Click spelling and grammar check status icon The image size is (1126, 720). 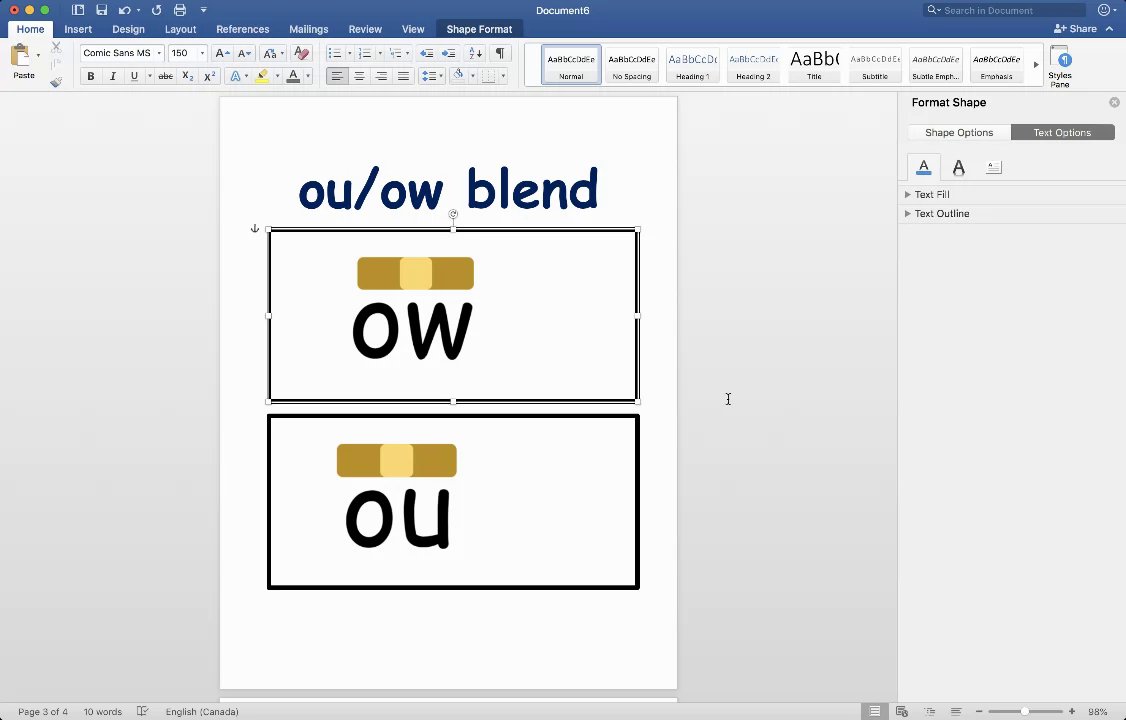click(x=143, y=711)
